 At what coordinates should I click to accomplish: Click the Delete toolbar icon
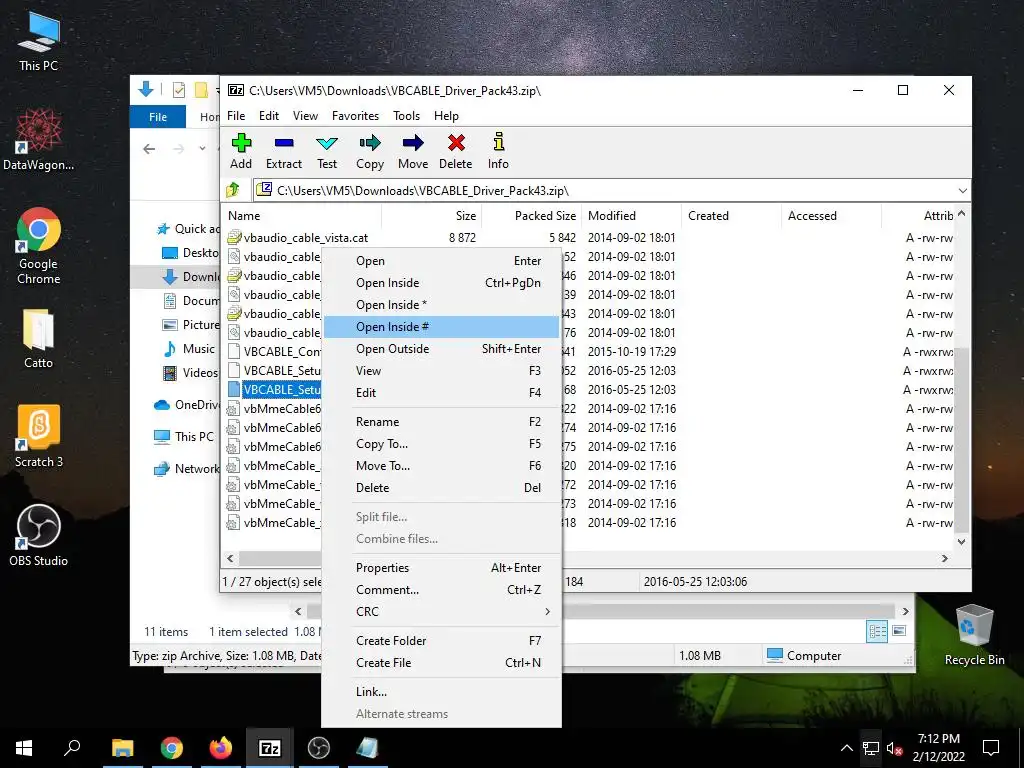point(456,152)
